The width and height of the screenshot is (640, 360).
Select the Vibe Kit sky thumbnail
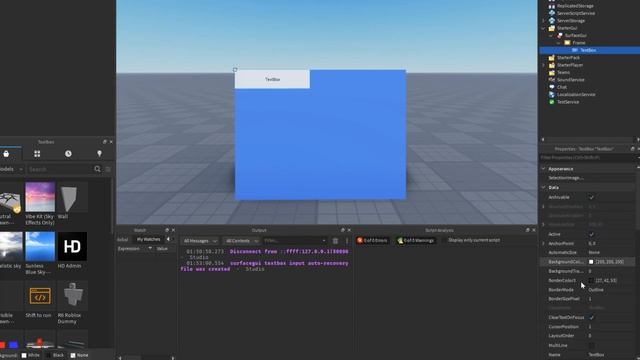(x=40, y=197)
